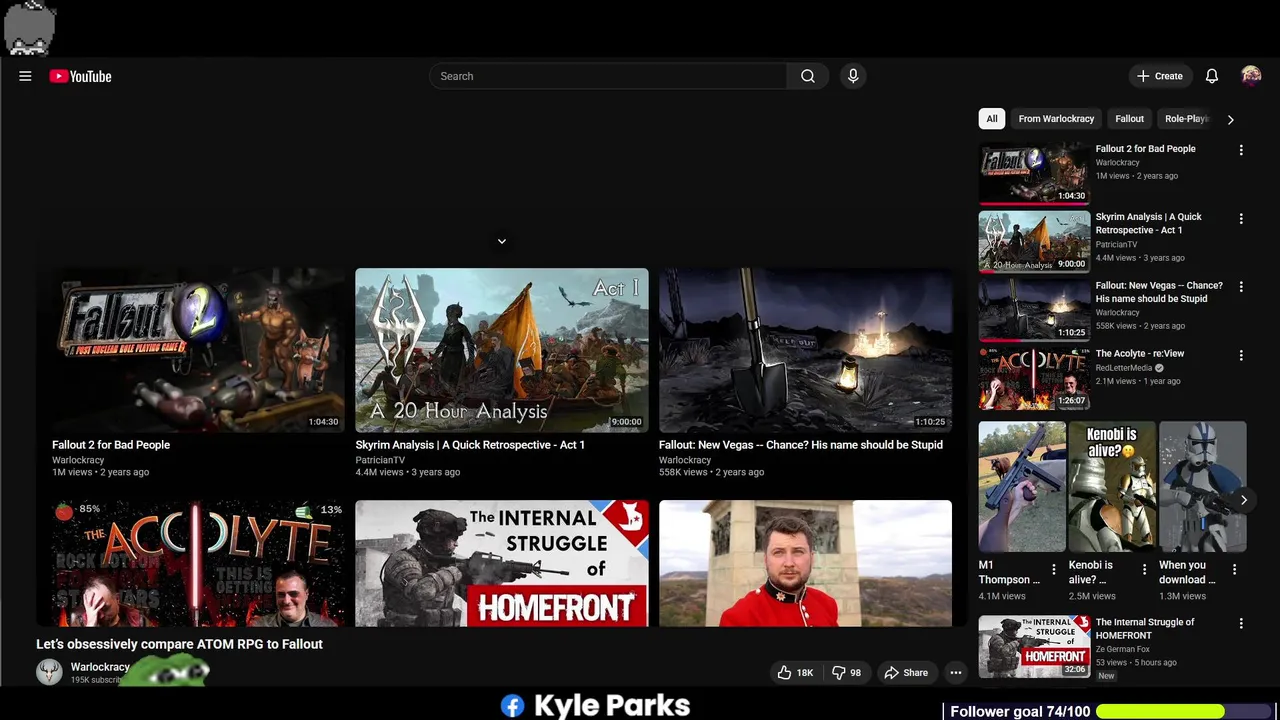Open more actions three-dot button

[956, 673]
